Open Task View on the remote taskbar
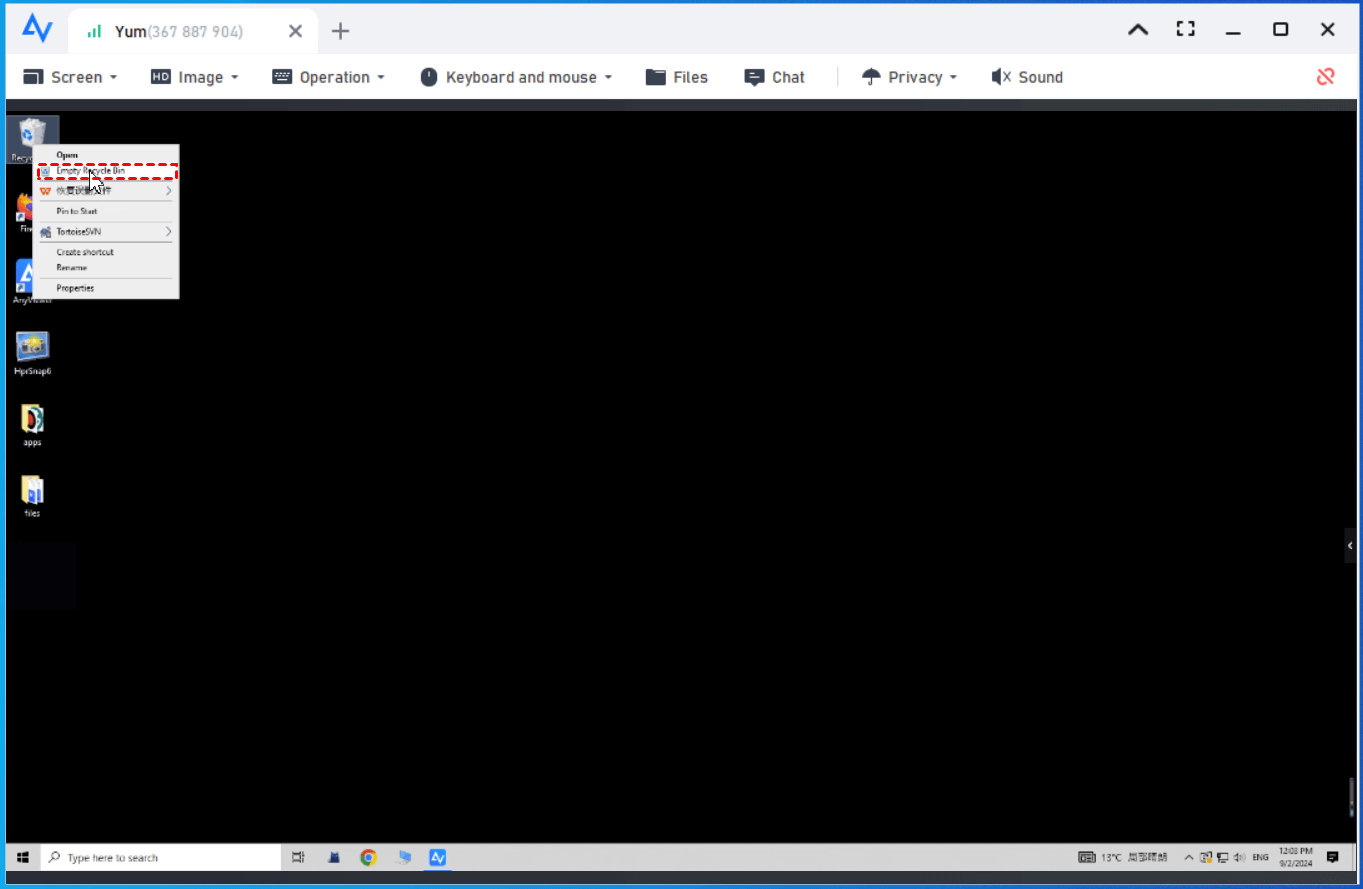Viewport: 1363px width, 889px height. click(298, 857)
